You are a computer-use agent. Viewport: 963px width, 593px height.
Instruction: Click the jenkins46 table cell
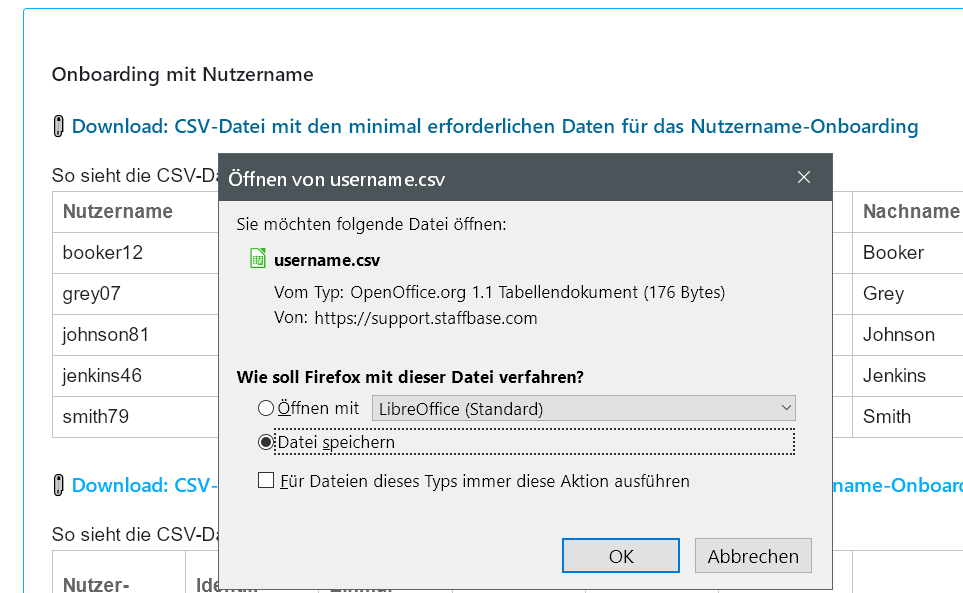pos(102,375)
